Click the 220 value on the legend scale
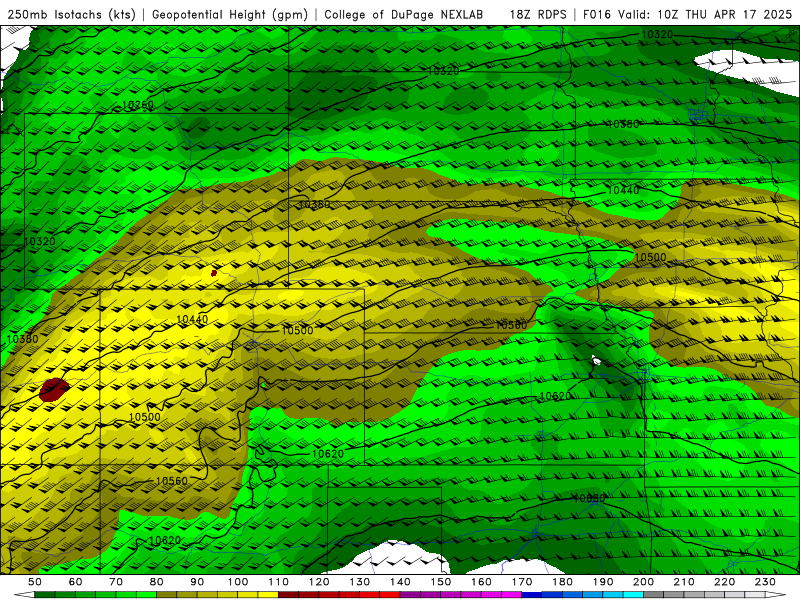 click(x=724, y=582)
